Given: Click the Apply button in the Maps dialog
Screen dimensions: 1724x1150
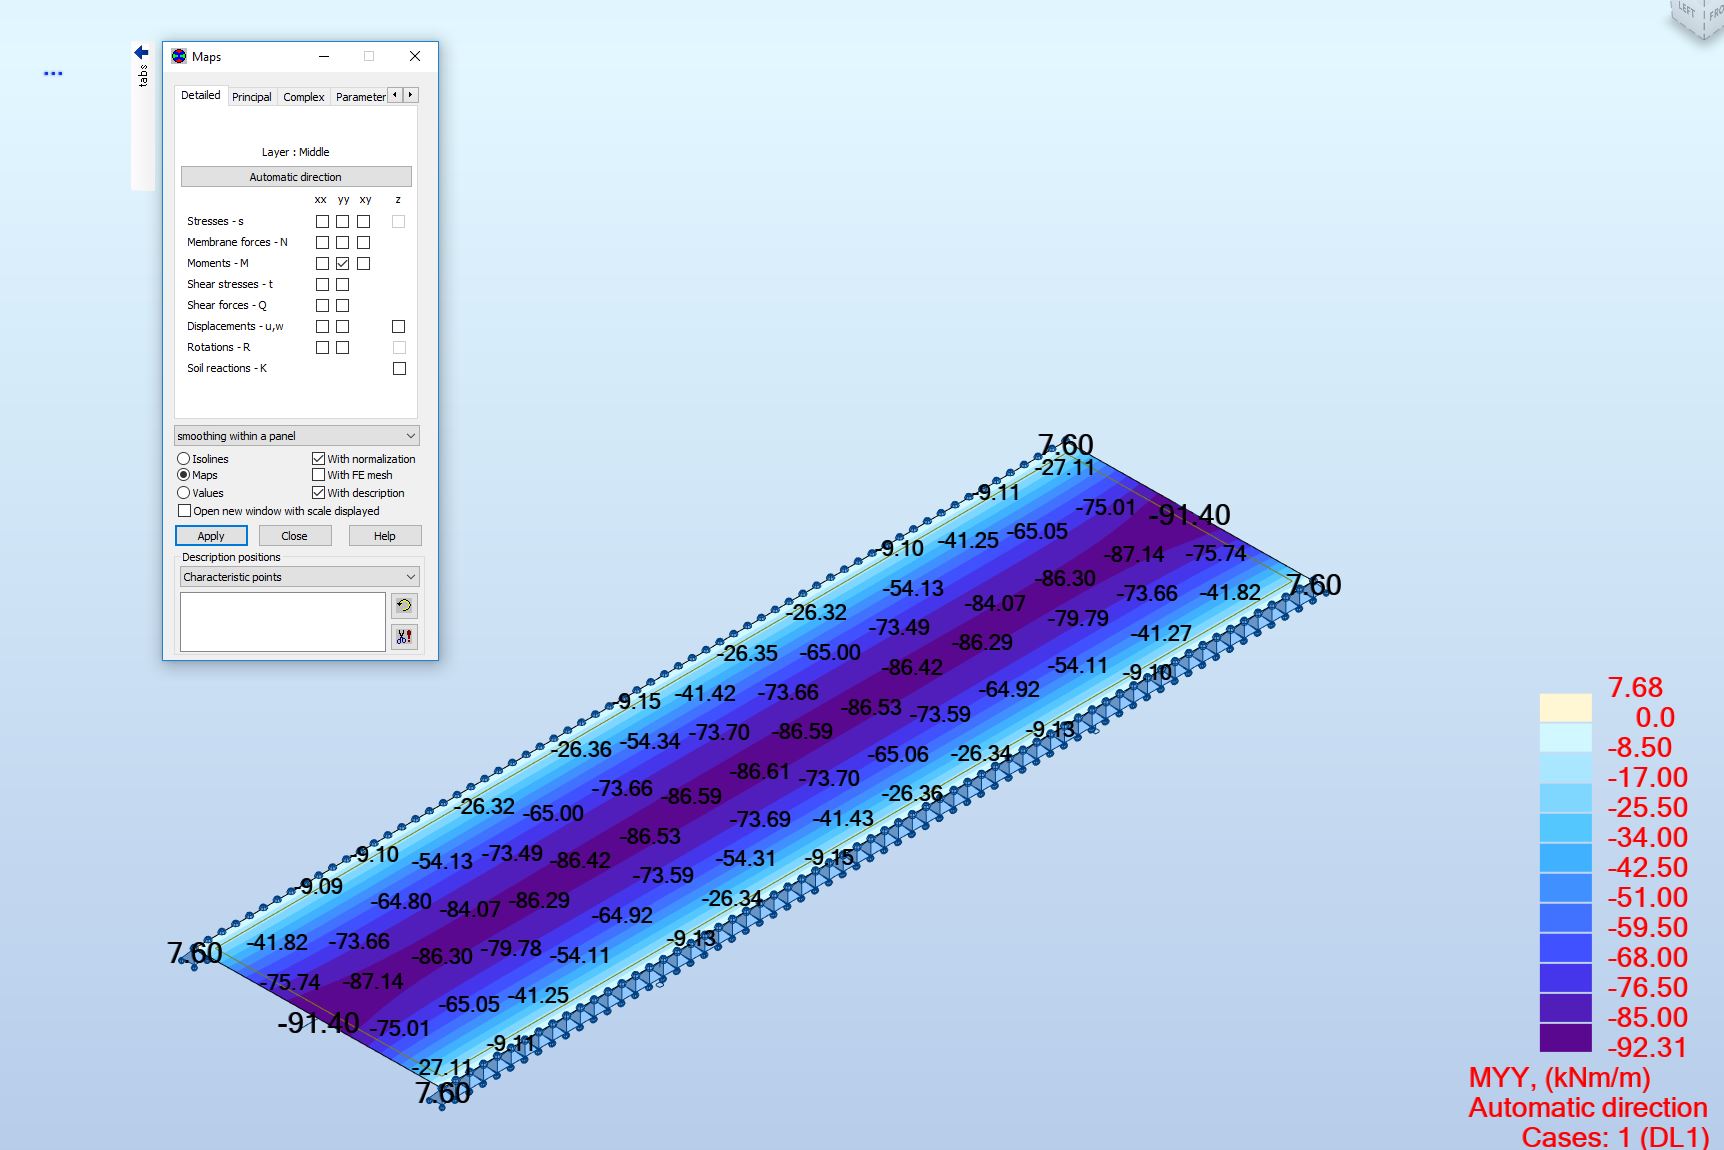Looking at the screenshot, I should pos(210,535).
